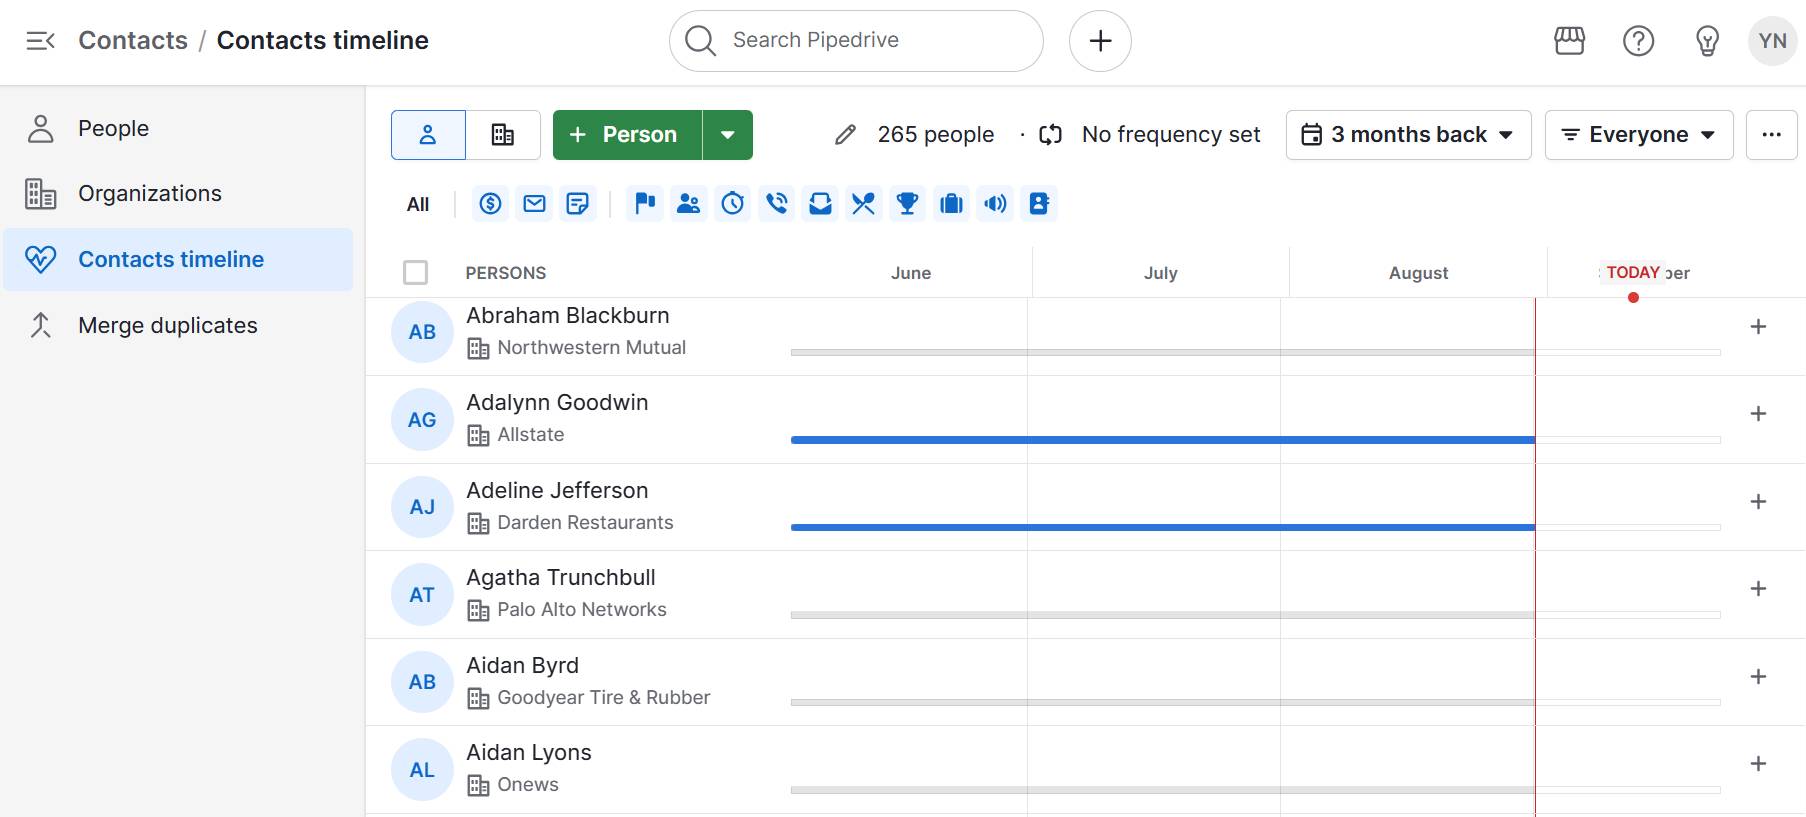Image resolution: width=1806 pixels, height=817 pixels.
Task: Filter timeline by call phone icon
Action: (x=777, y=204)
